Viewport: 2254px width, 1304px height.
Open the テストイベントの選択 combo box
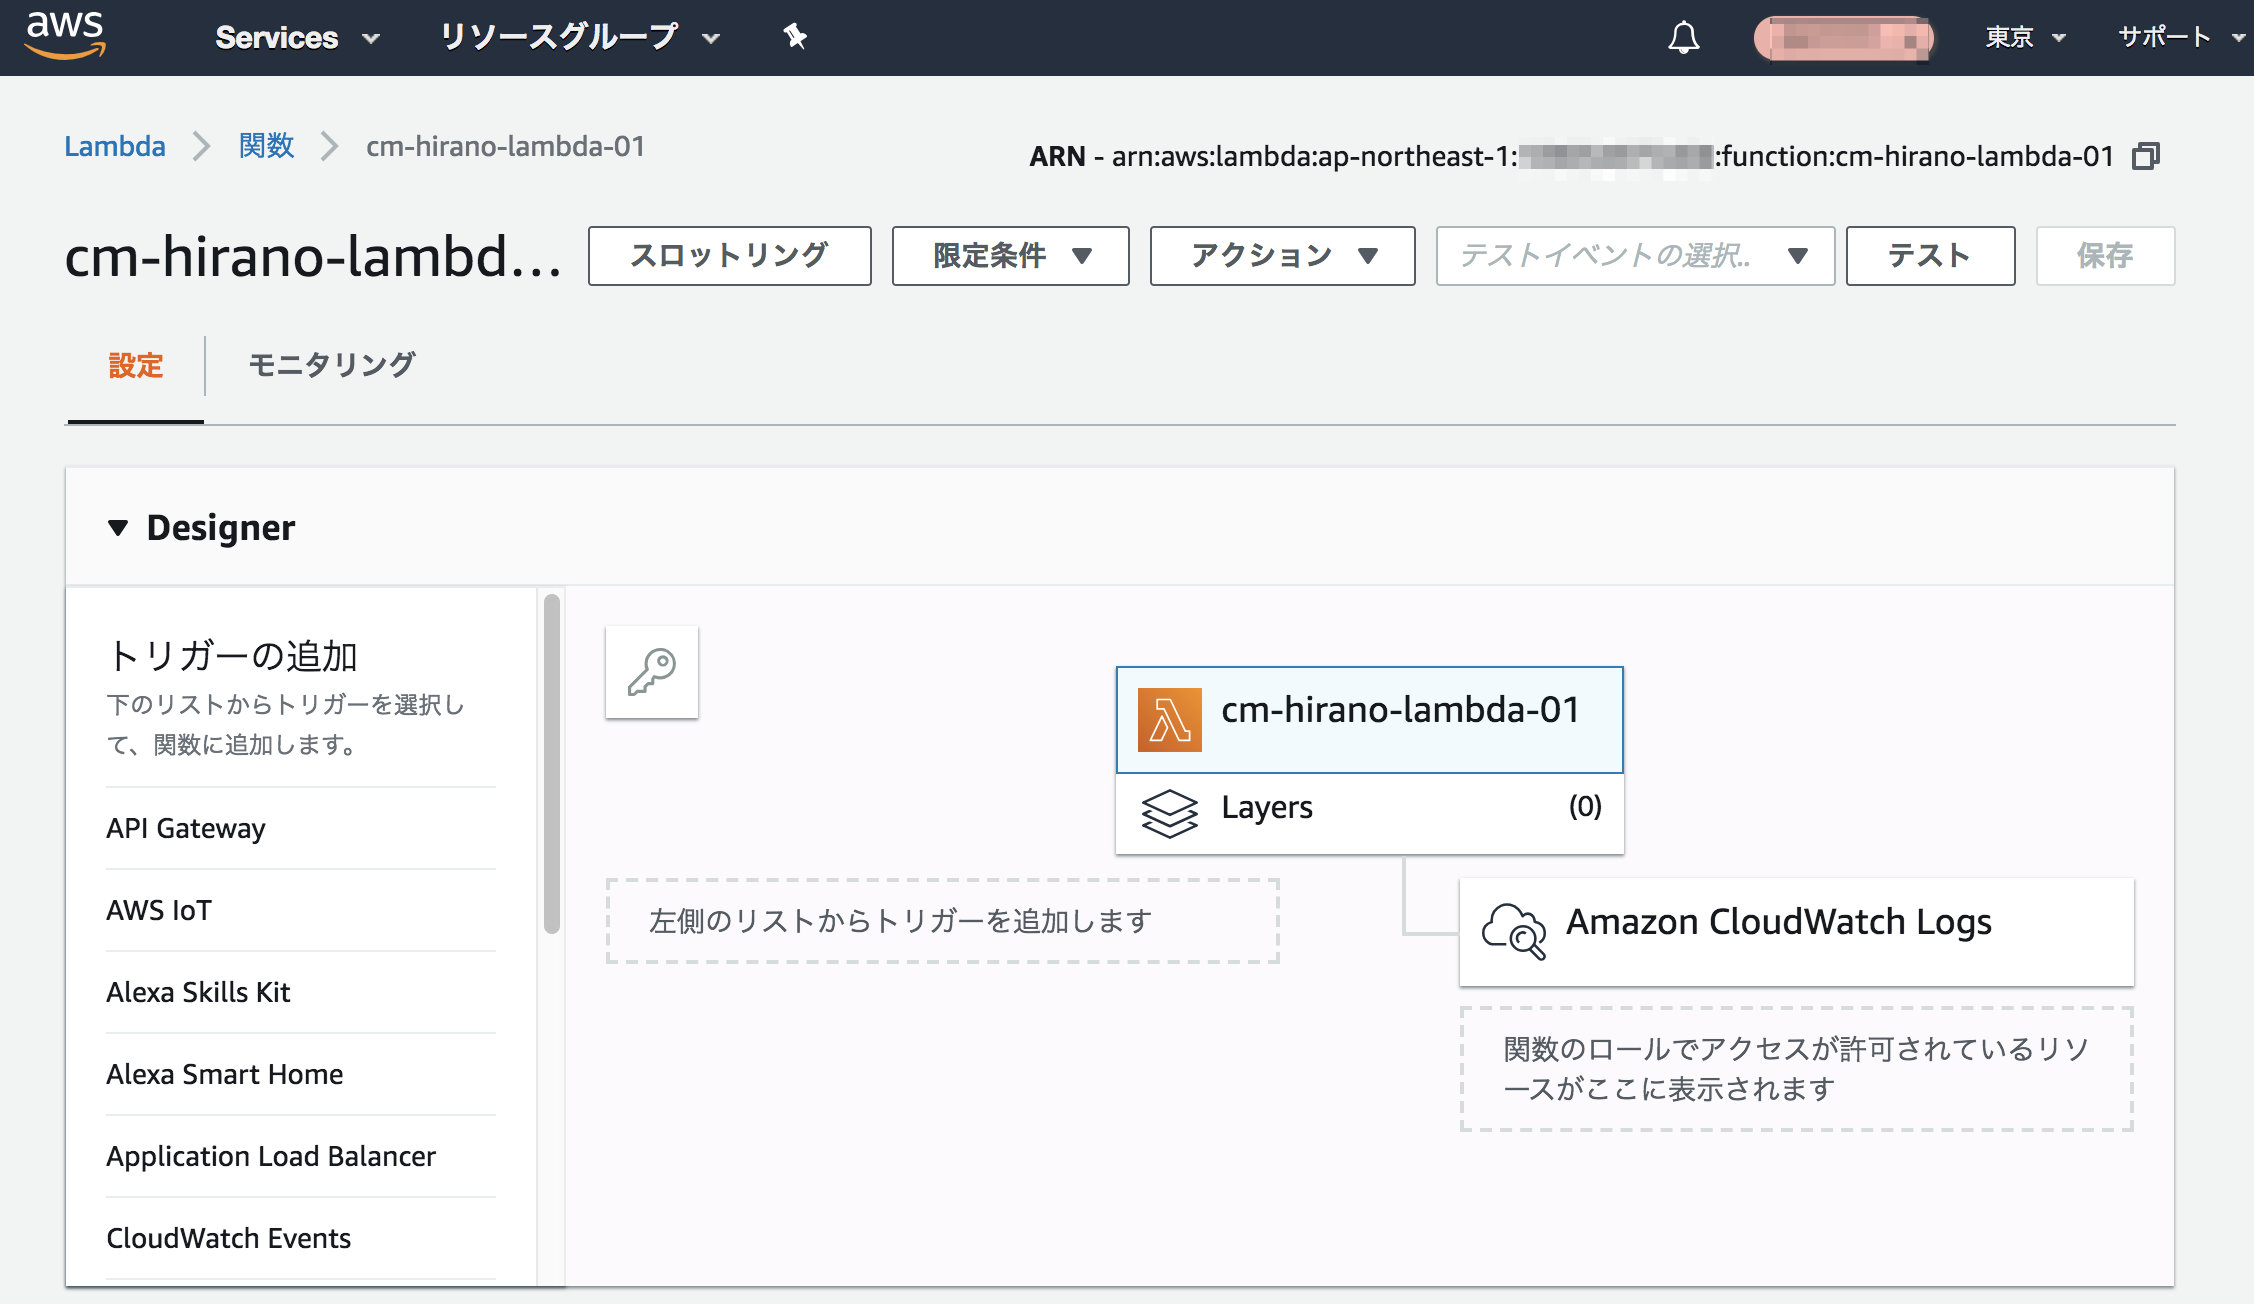coord(1635,256)
